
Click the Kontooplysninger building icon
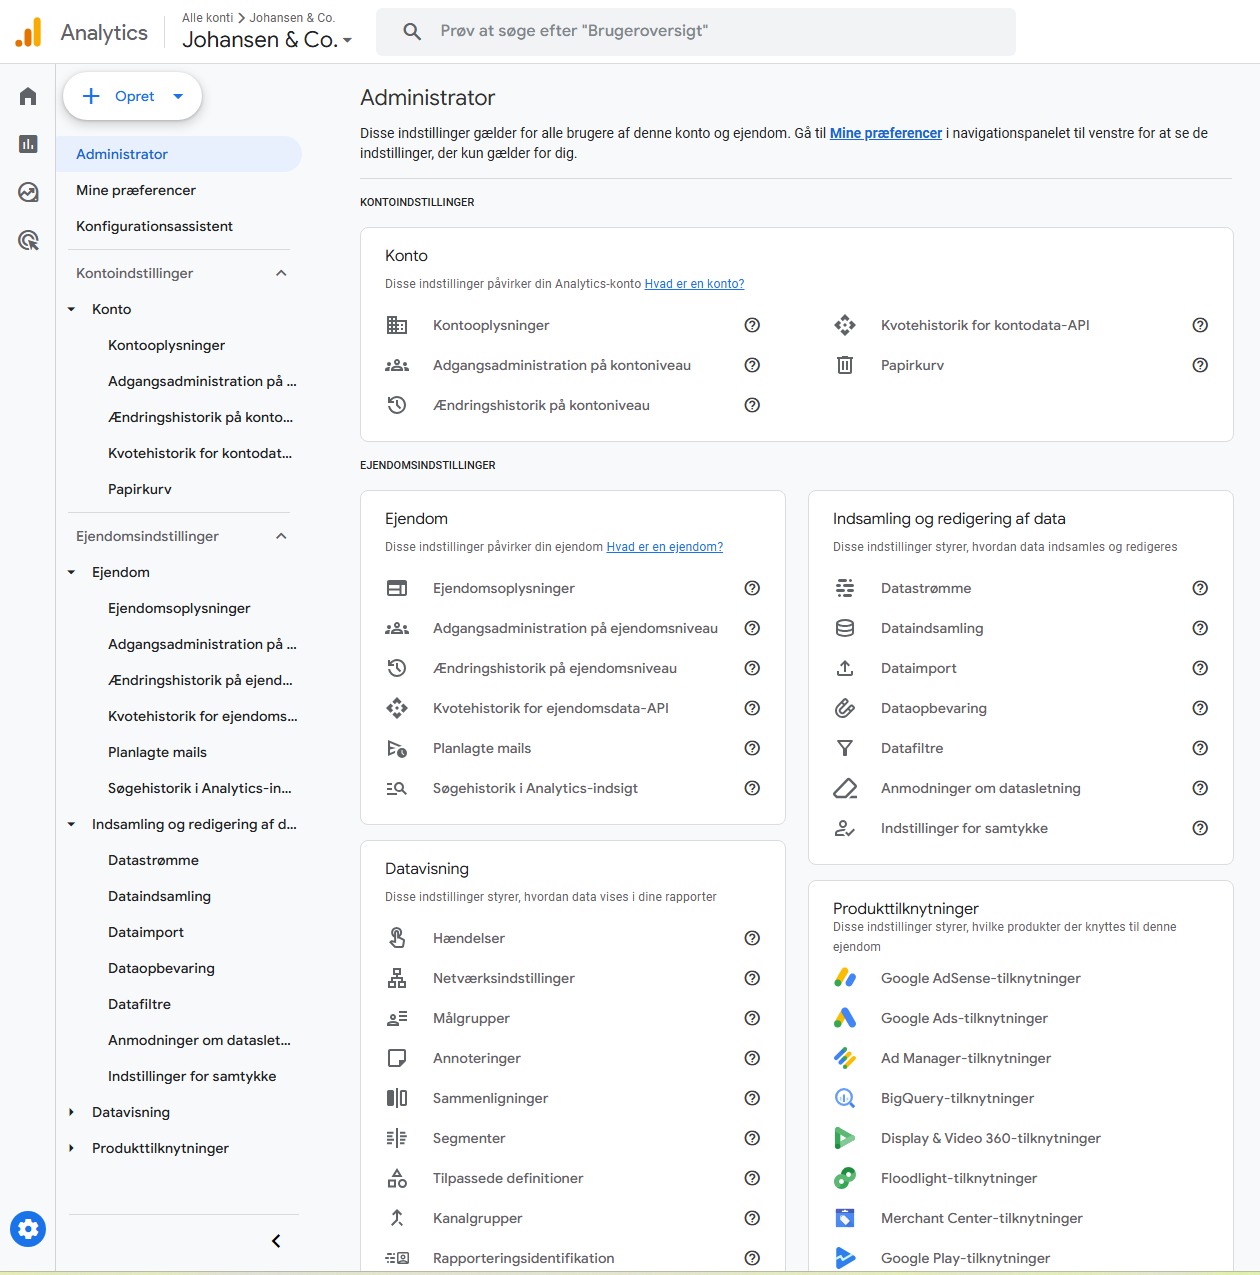coord(397,325)
